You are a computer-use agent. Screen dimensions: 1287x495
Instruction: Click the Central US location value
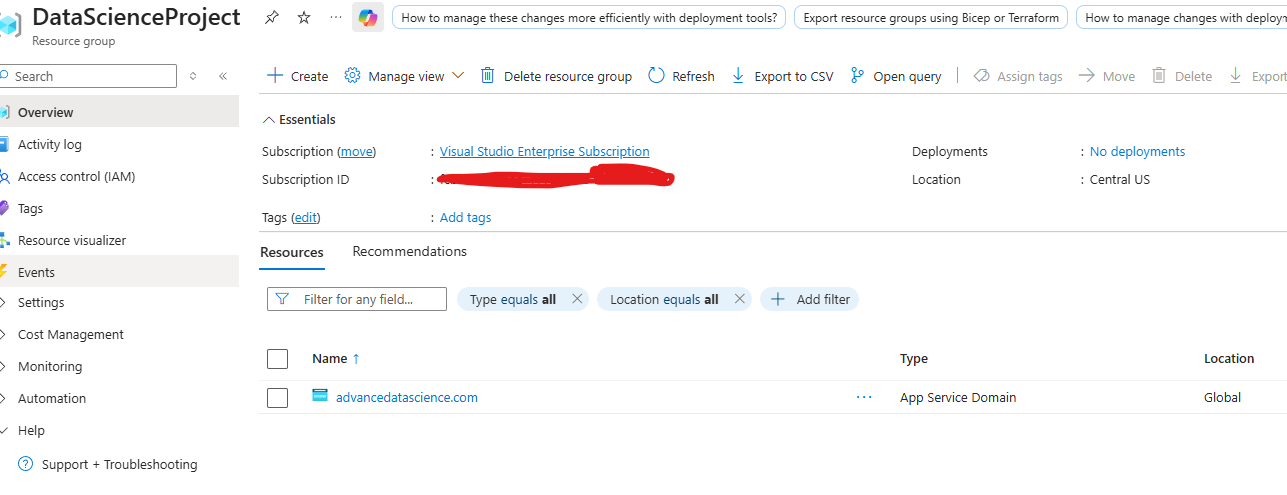1120,179
